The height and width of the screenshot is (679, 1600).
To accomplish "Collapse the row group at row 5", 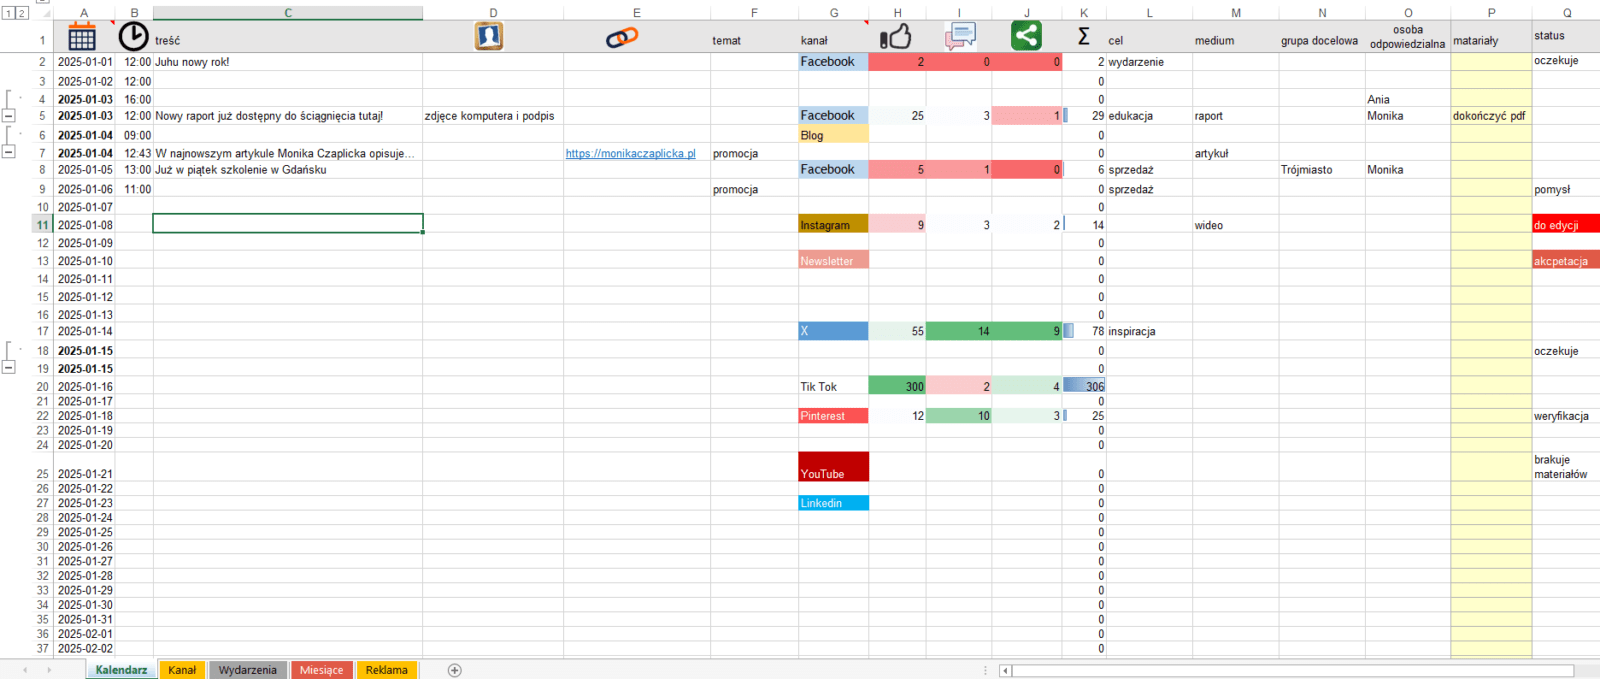I will (x=9, y=116).
